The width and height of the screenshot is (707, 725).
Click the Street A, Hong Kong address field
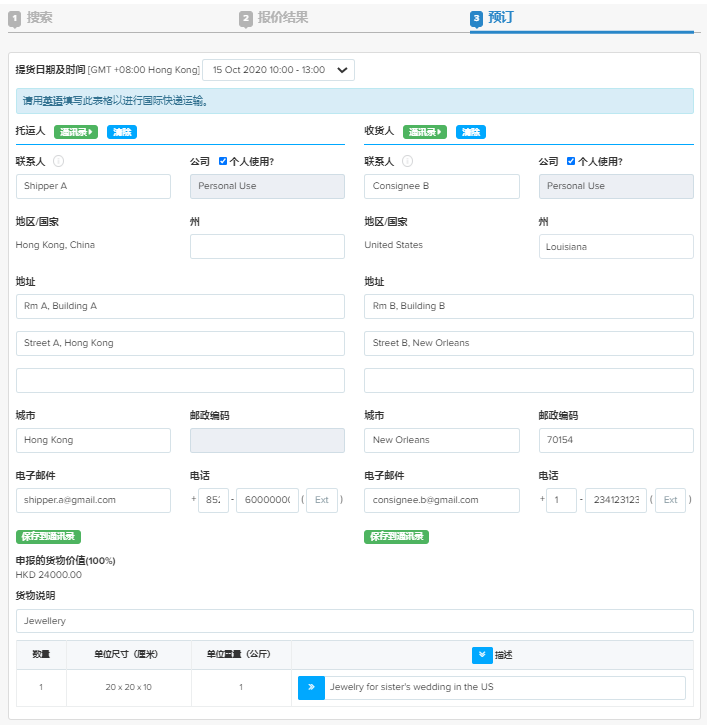180,344
